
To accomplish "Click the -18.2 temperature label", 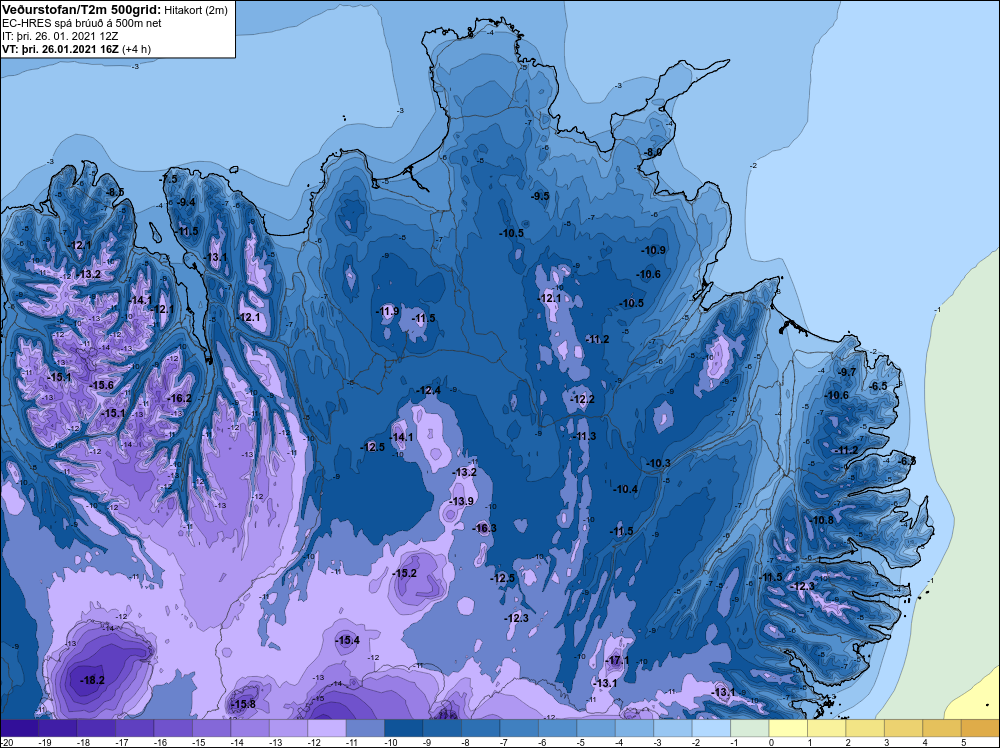I will pyautogui.click(x=92, y=680).
